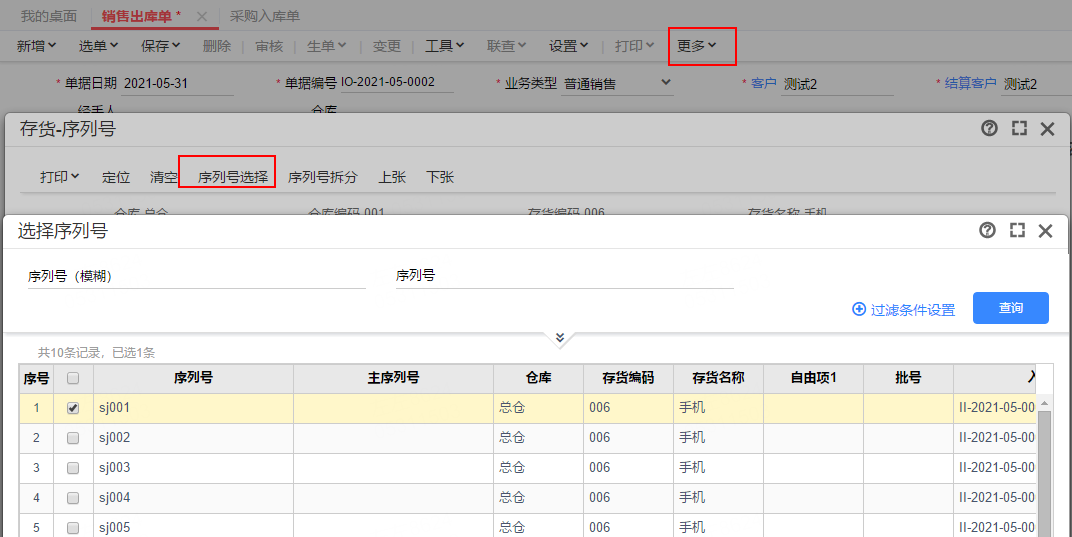The width and height of the screenshot is (1072, 537).
Task: Maximize the 选择序列号 dialog
Action: [x=1017, y=231]
